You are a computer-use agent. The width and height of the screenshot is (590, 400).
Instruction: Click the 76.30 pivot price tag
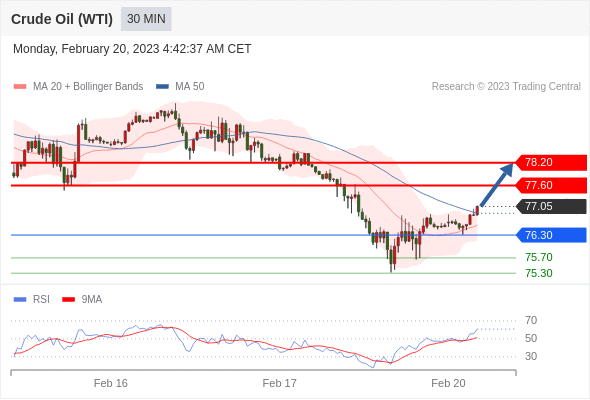coord(551,235)
